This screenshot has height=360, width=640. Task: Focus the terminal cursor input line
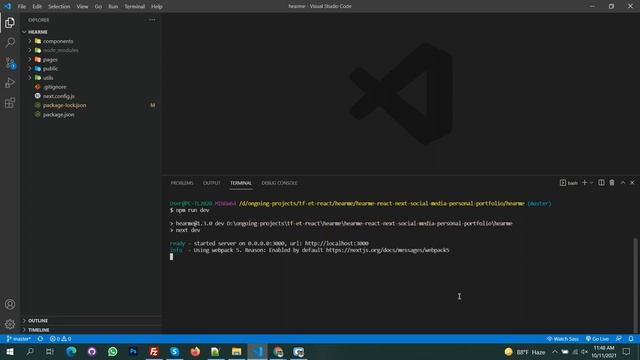click(171, 257)
